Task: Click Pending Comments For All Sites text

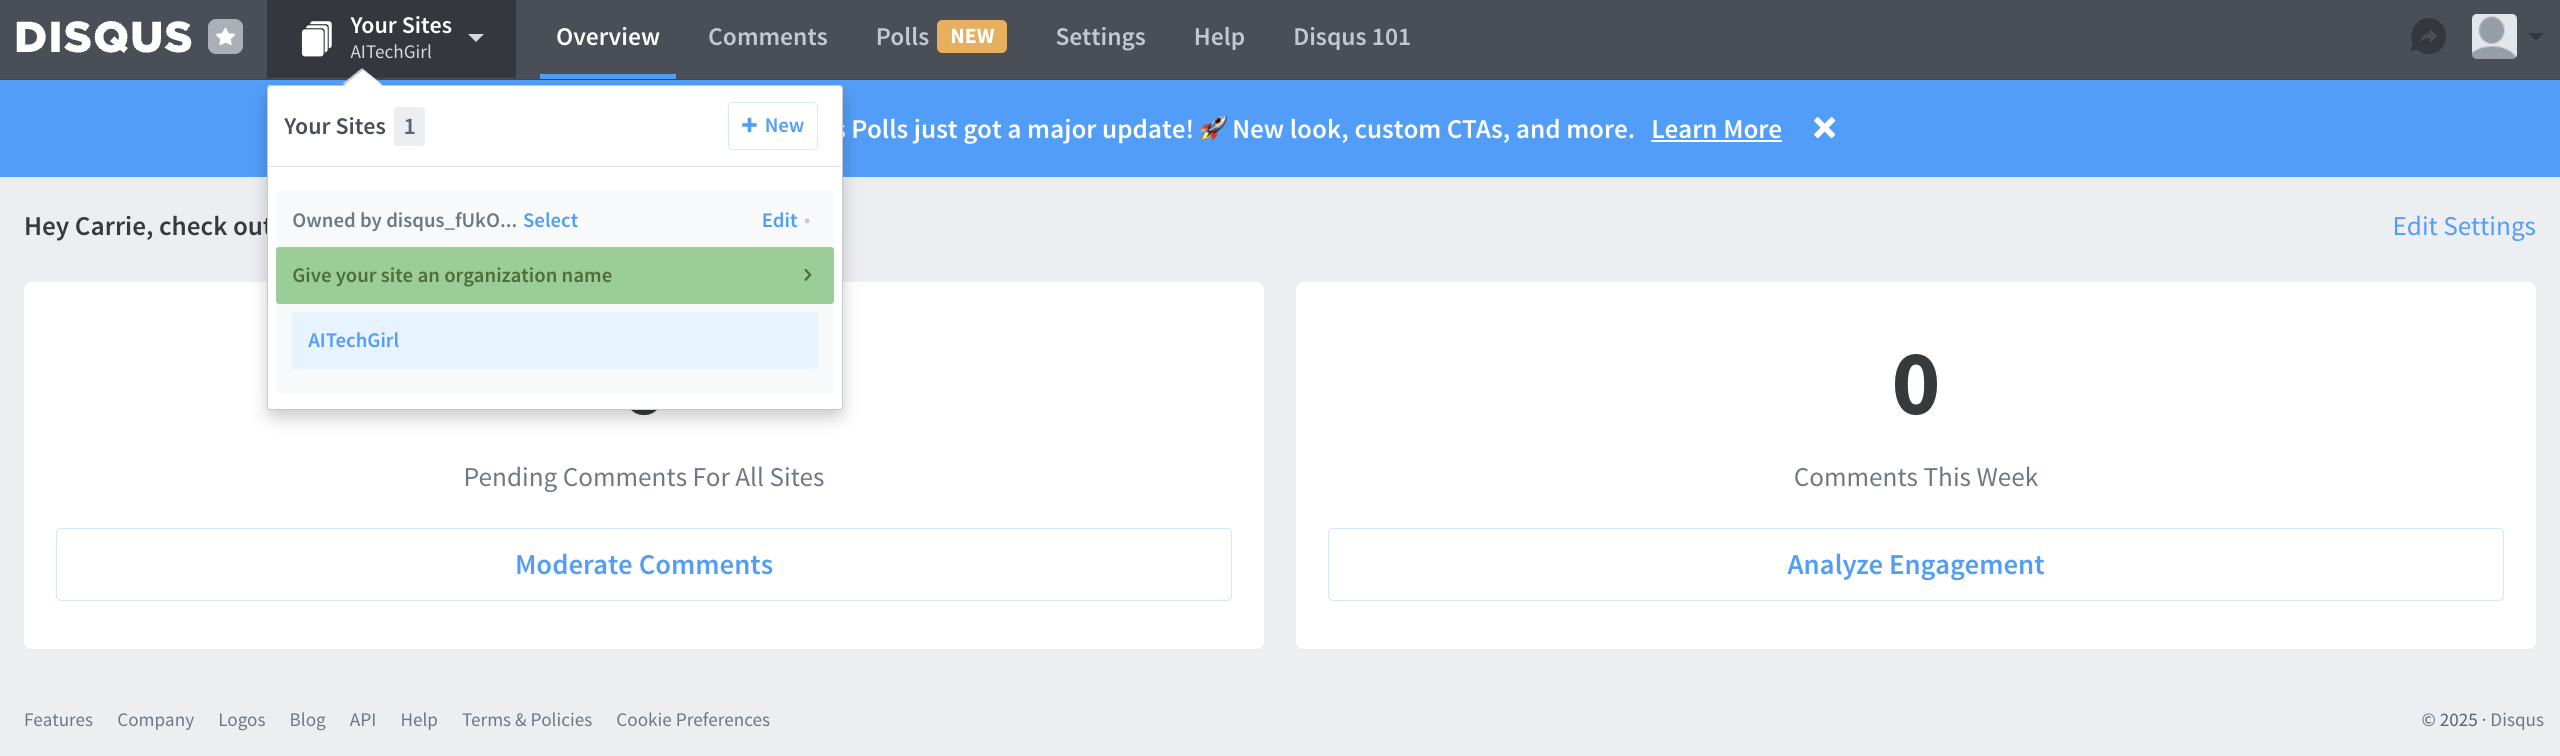Action: tap(644, 477)
